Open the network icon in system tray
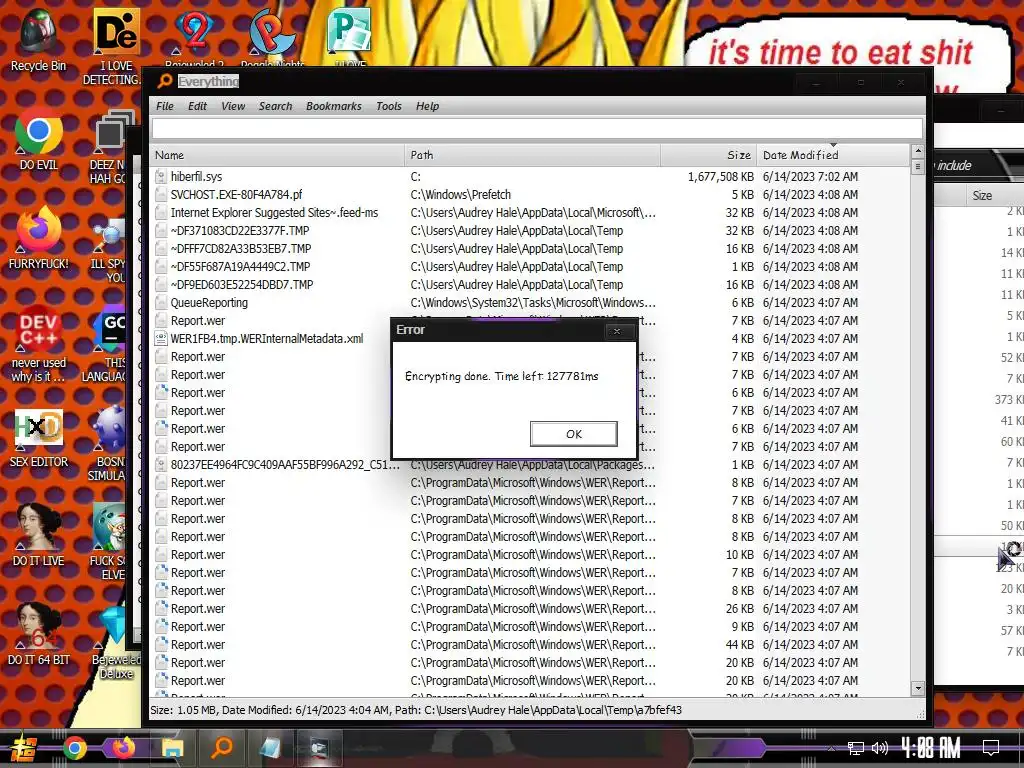Image resolution: width=1024 pixels, height=768 pixels. click(x=856, y=748)
